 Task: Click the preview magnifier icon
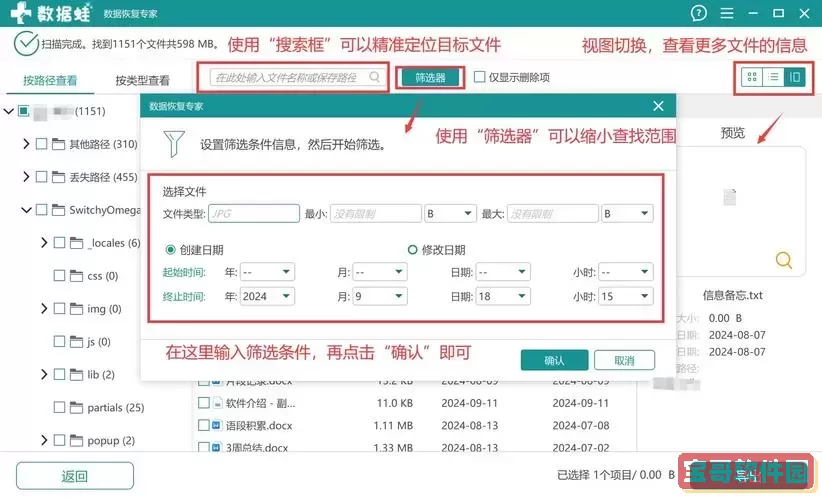pyautogui.click(x=784, y=260)
